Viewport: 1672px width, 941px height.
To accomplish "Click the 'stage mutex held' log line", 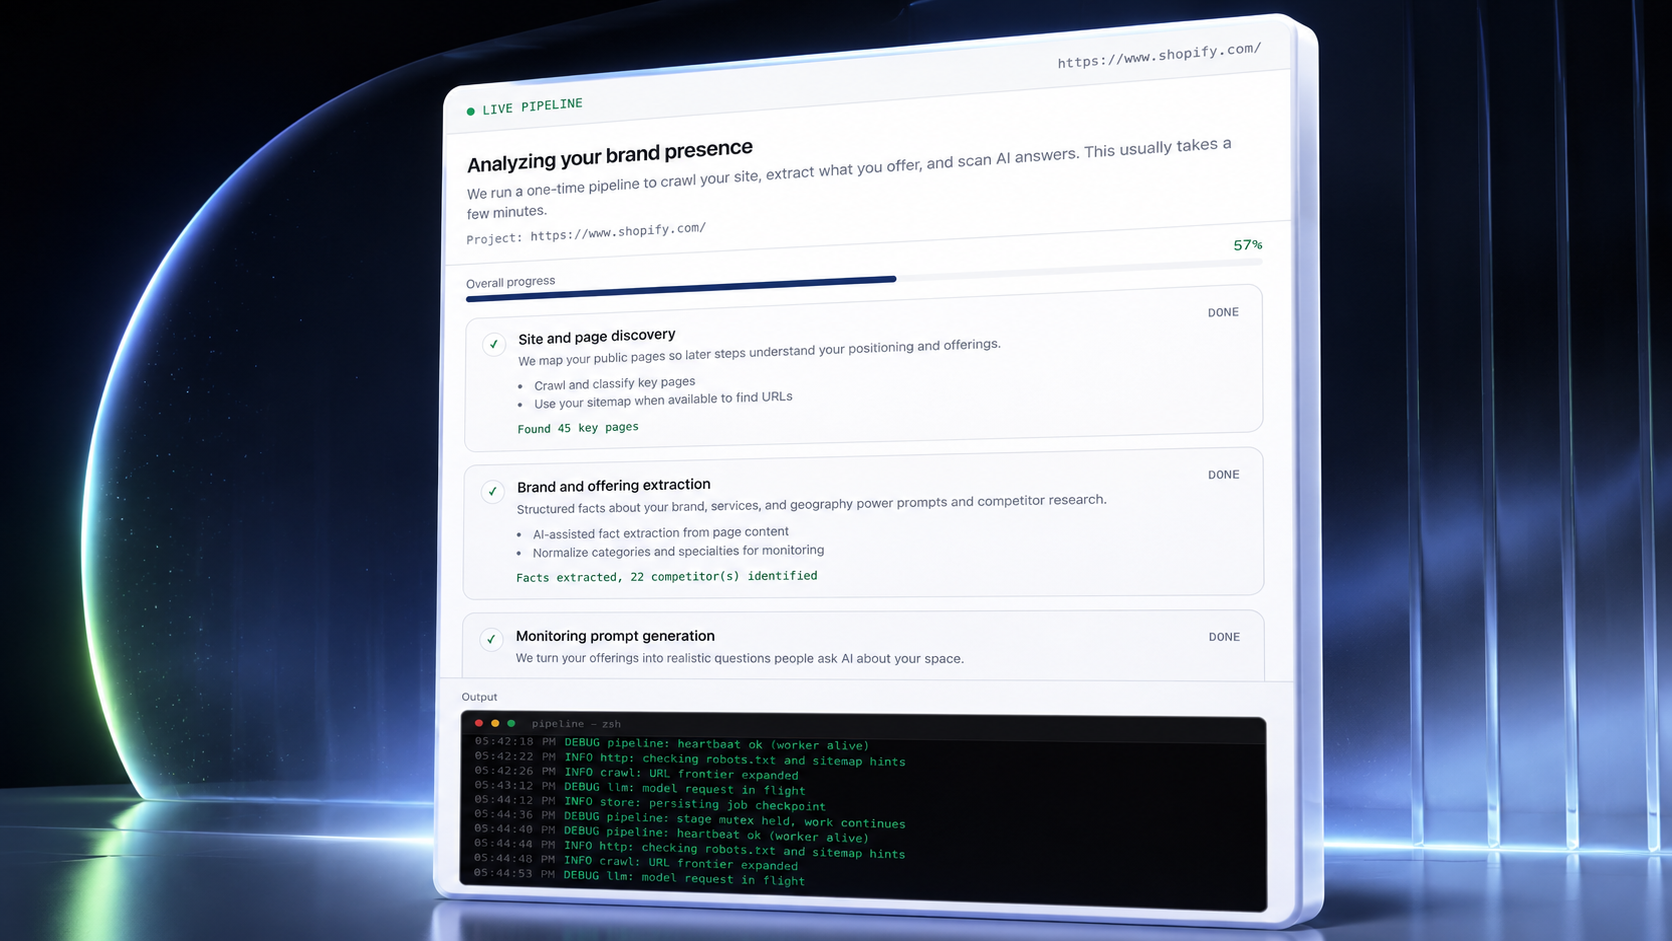I will coord(689,820).
